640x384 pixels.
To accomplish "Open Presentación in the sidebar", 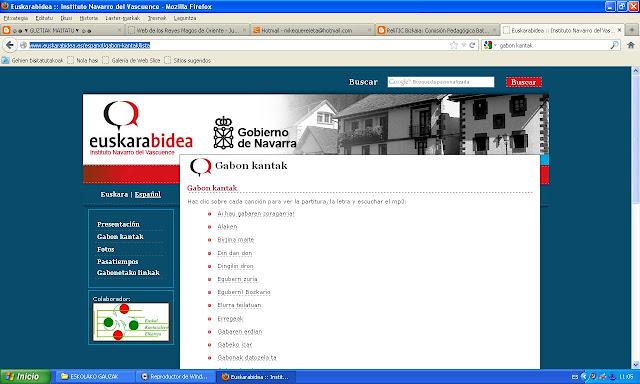I will pos(118,224).
